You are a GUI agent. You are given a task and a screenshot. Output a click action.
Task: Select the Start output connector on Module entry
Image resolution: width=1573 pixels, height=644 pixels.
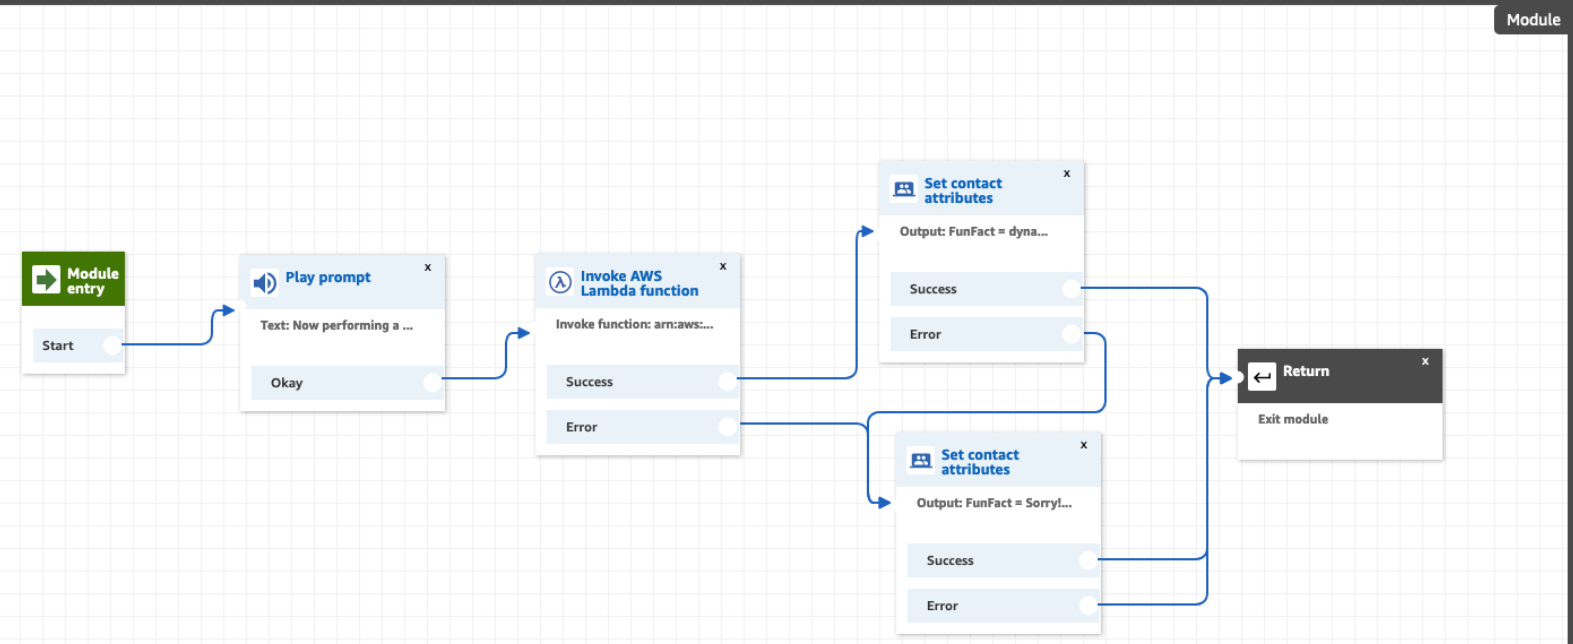coord(112,345)
